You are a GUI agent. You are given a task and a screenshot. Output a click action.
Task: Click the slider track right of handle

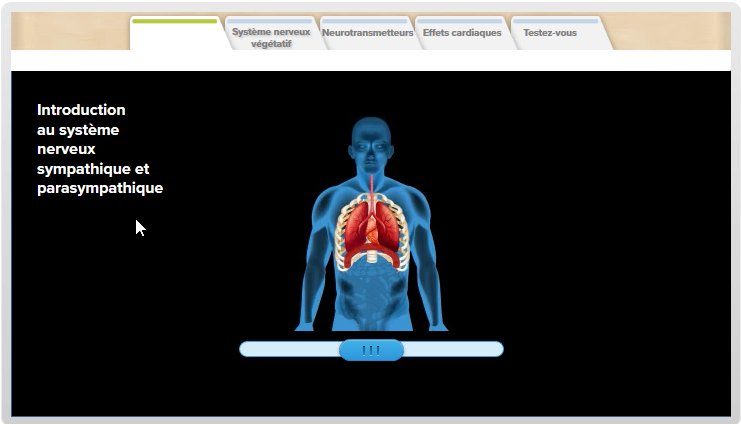(454, 349)
